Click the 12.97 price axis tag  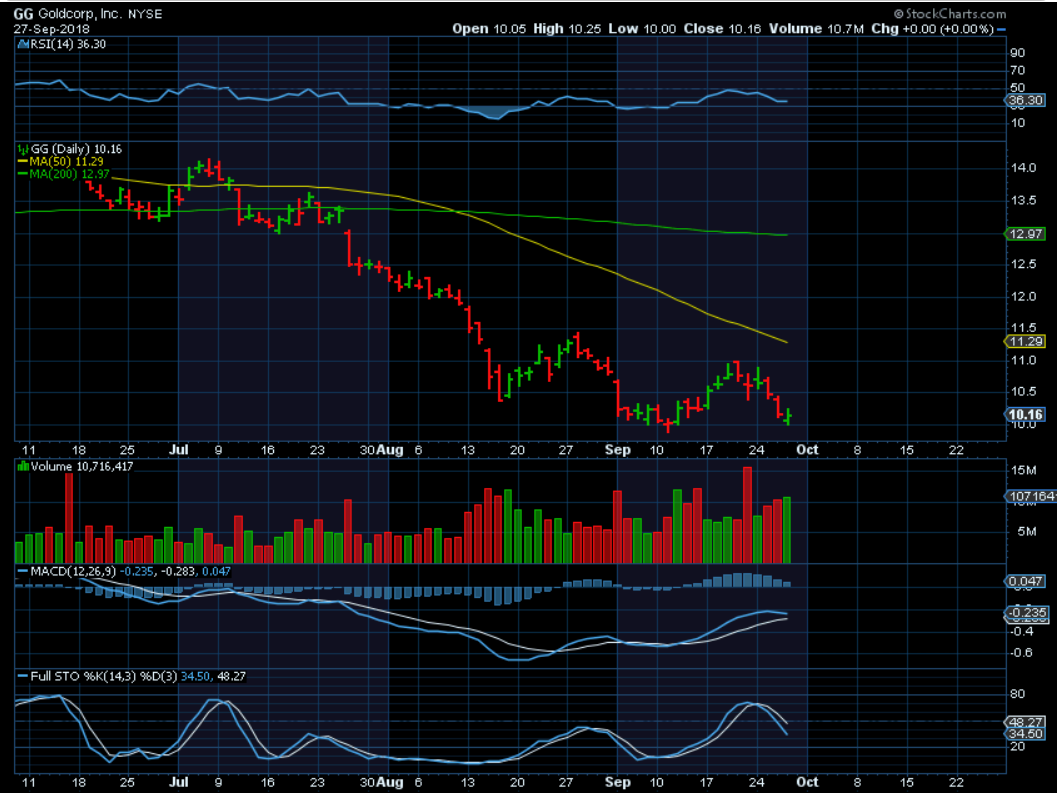[x=1025, y=234]
